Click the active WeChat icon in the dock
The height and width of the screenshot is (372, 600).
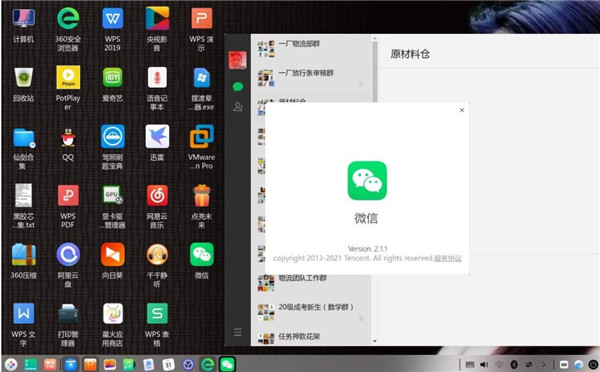(x=227, y=364)
